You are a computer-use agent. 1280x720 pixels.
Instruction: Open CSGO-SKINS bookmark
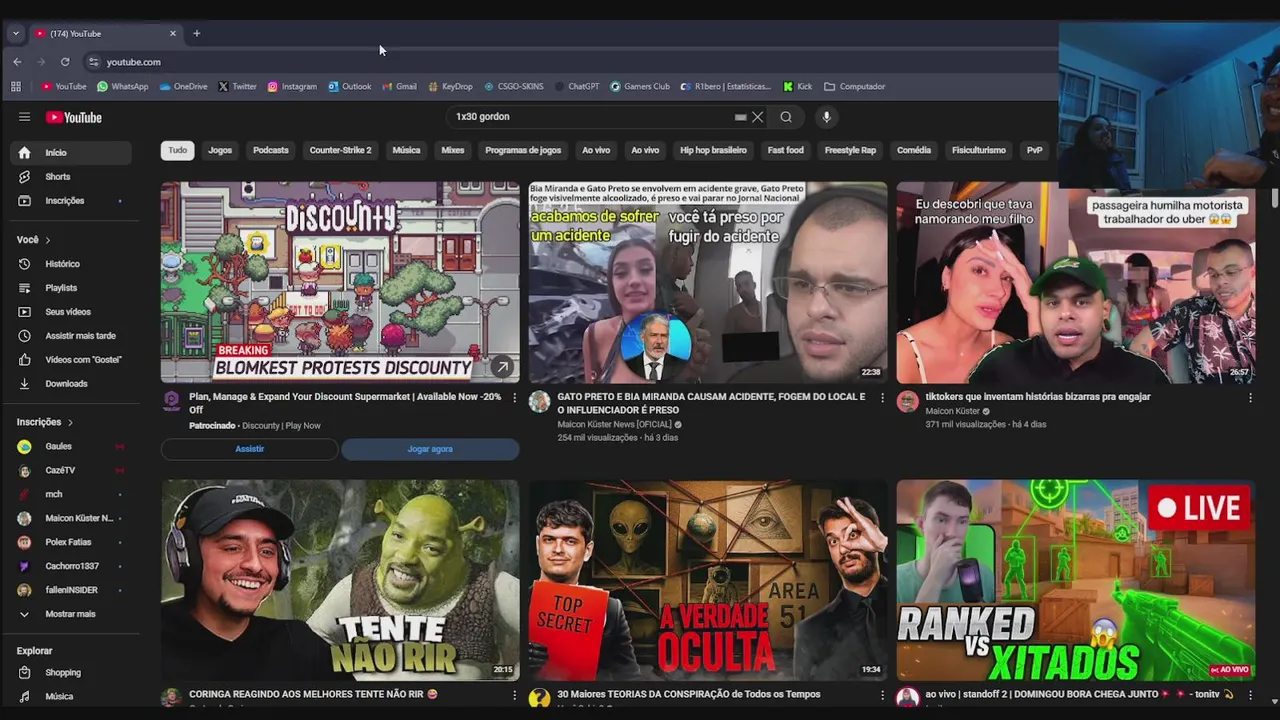(x=513, y=87)
